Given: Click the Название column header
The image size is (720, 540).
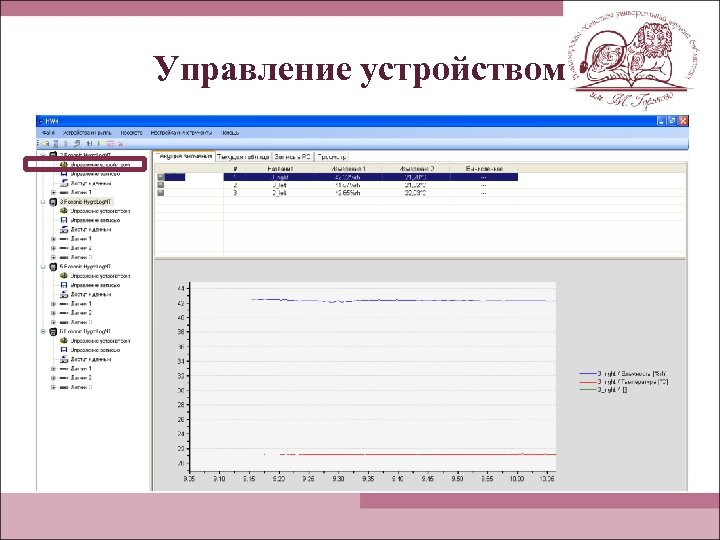Looking at the screenshot, I should 280,169.
